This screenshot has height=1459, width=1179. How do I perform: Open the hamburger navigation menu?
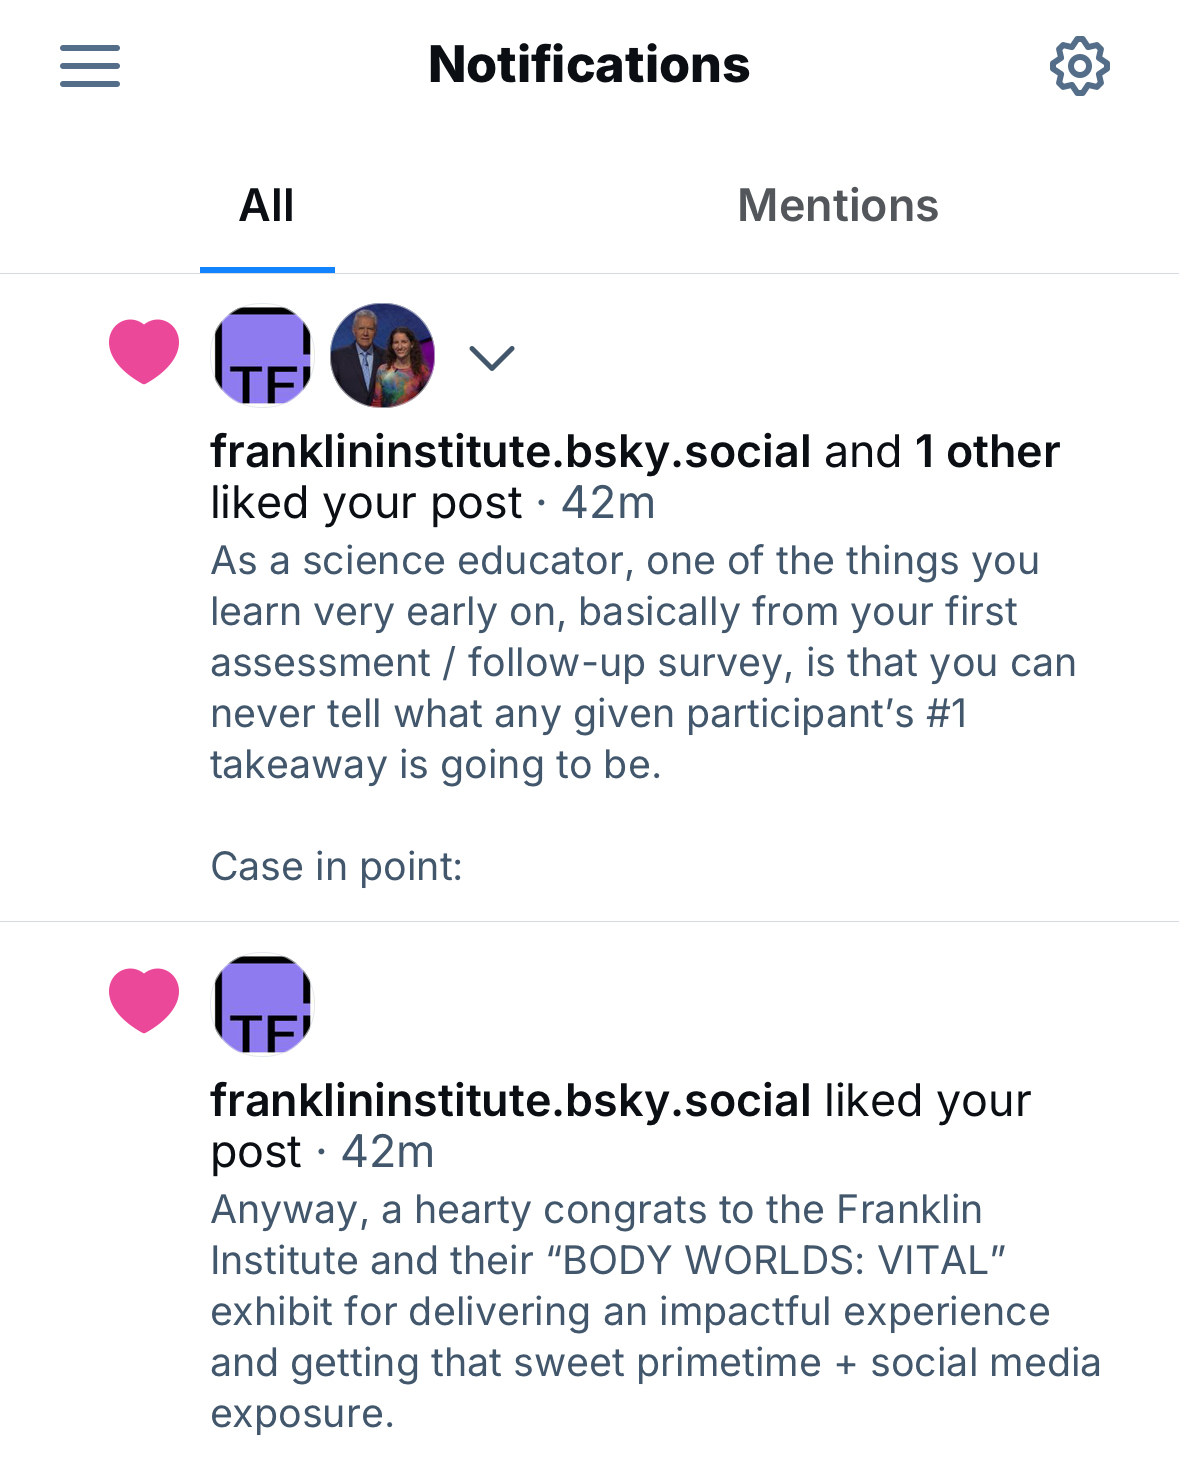pyautogui.click(x=90, y=66)
